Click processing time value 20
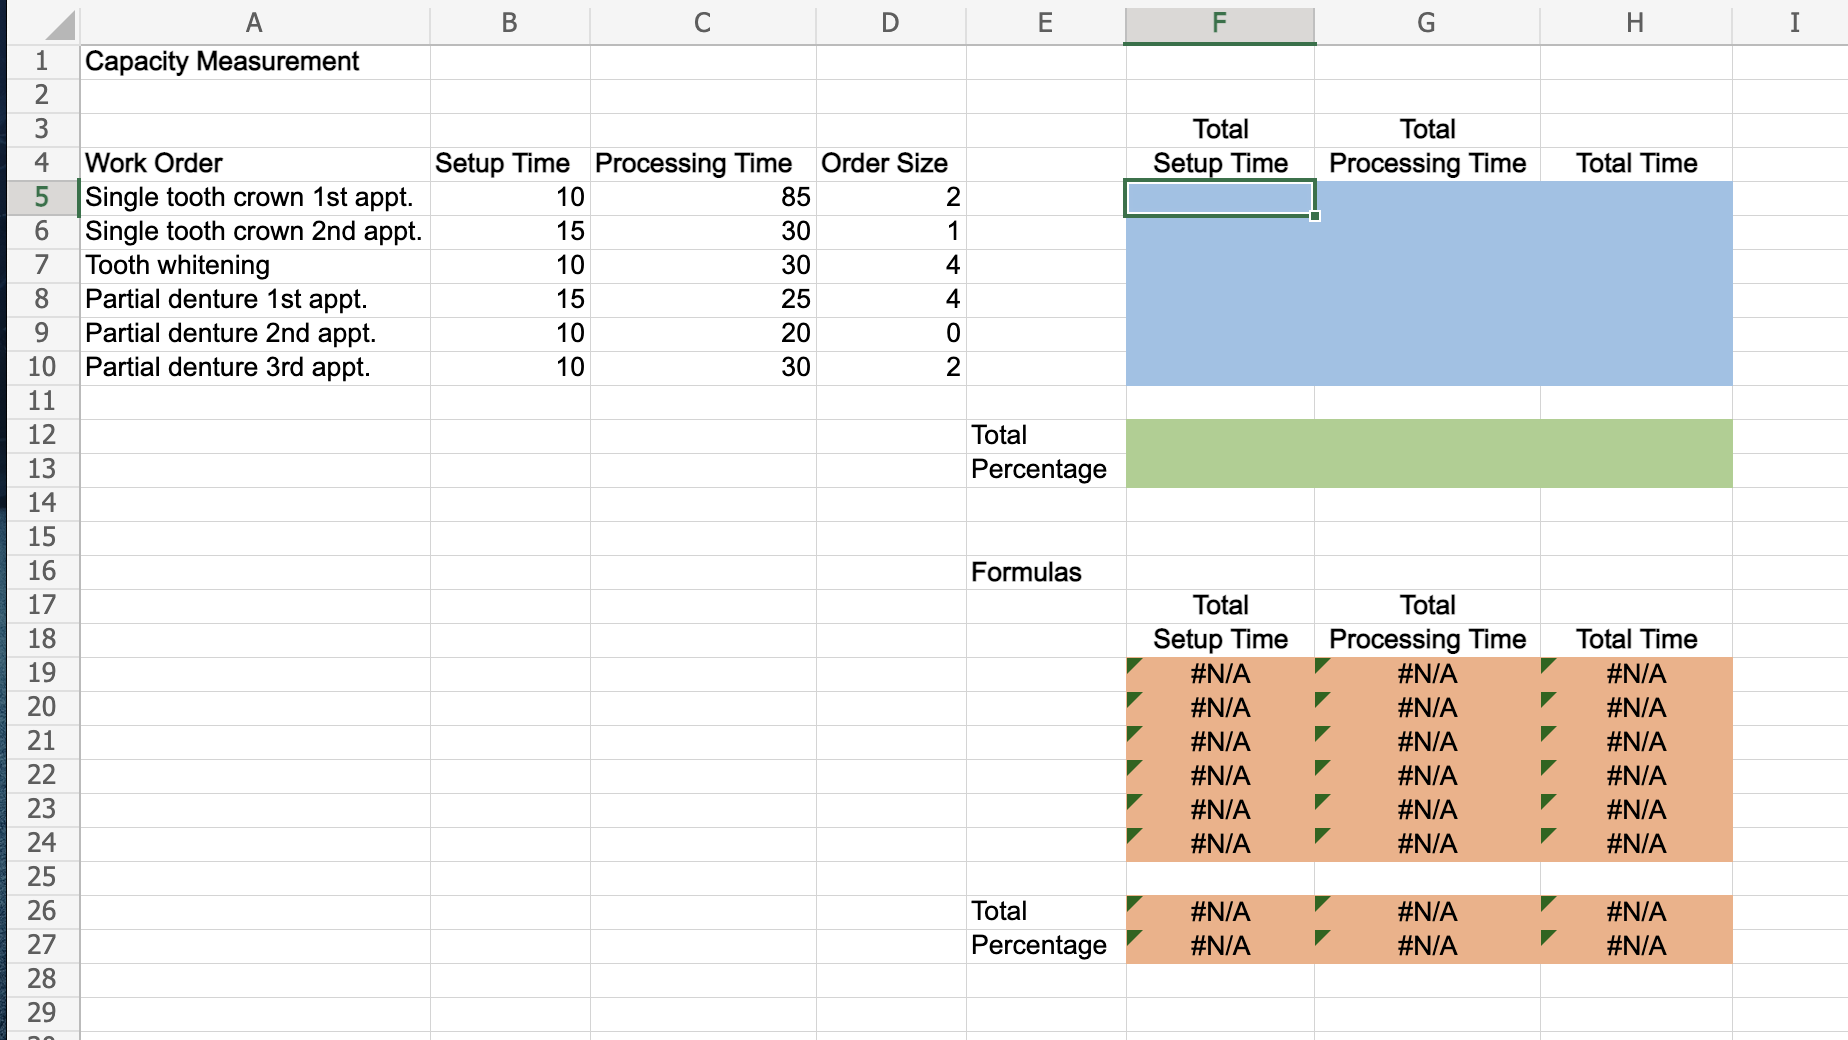1848x1040 pixels. (x=702, y=334)
